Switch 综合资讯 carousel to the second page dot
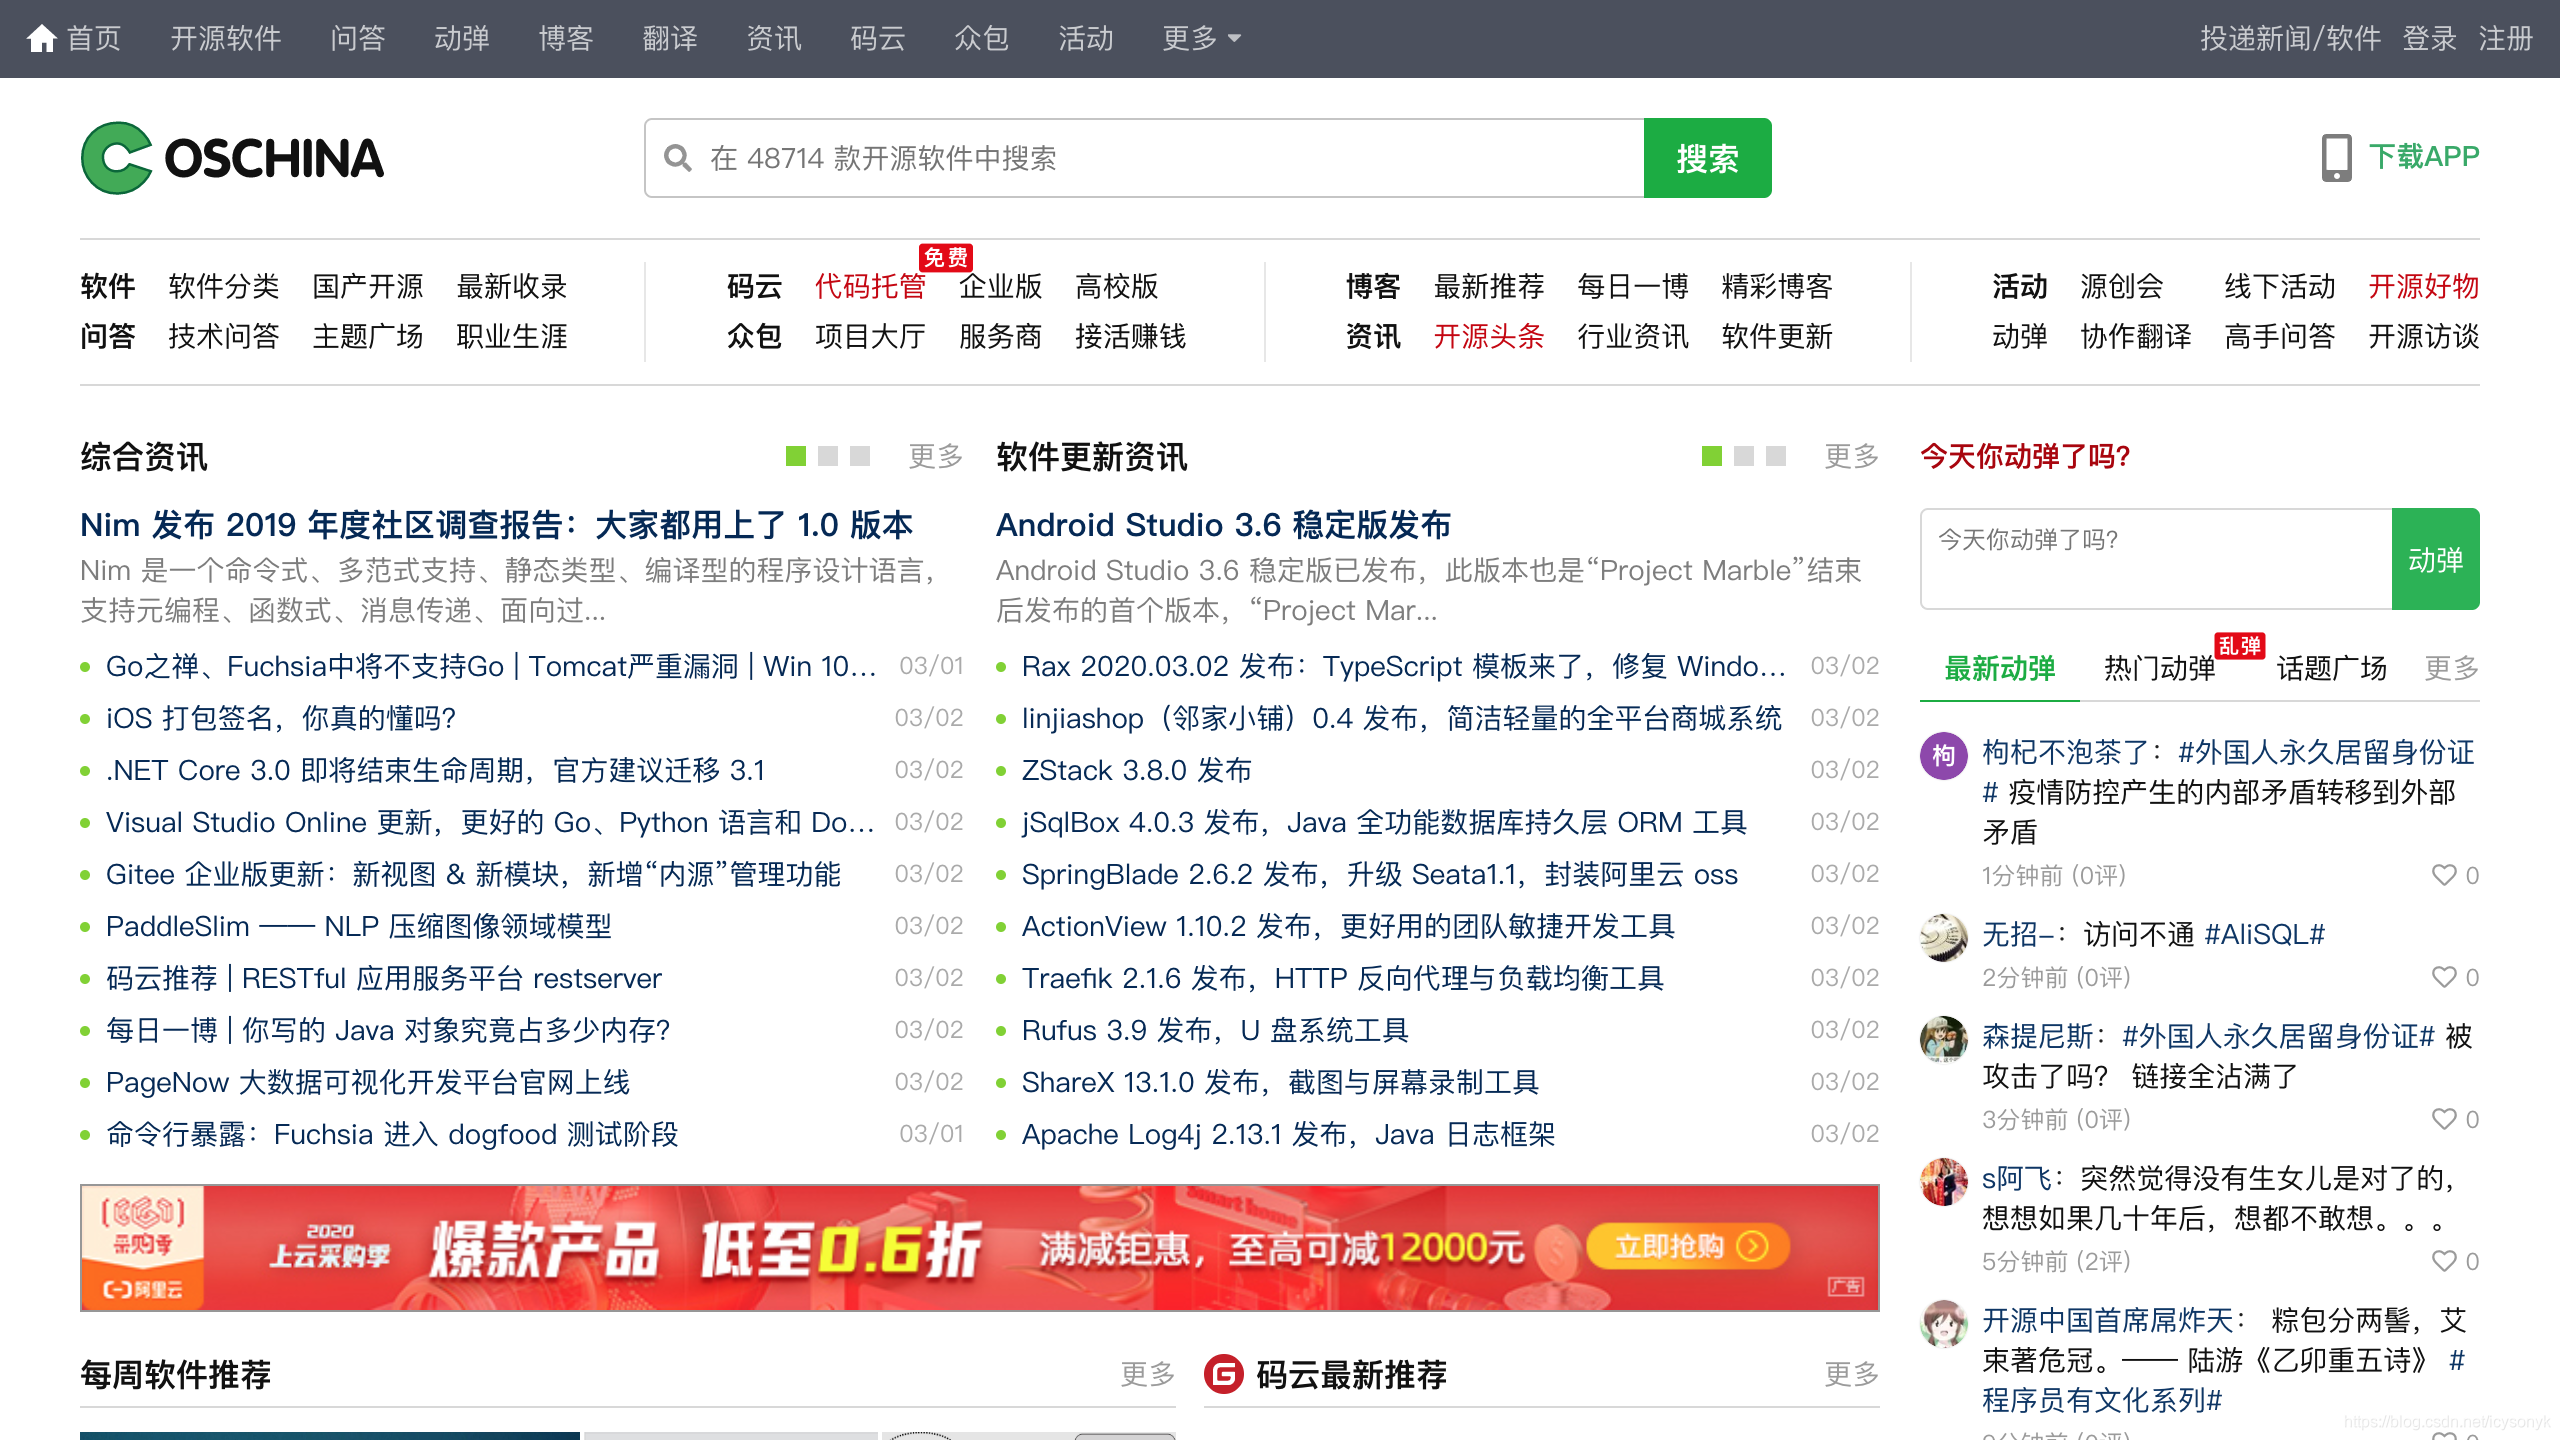Image resolution: width=2560 pixels, height=1440 pixels. point(828,456)
